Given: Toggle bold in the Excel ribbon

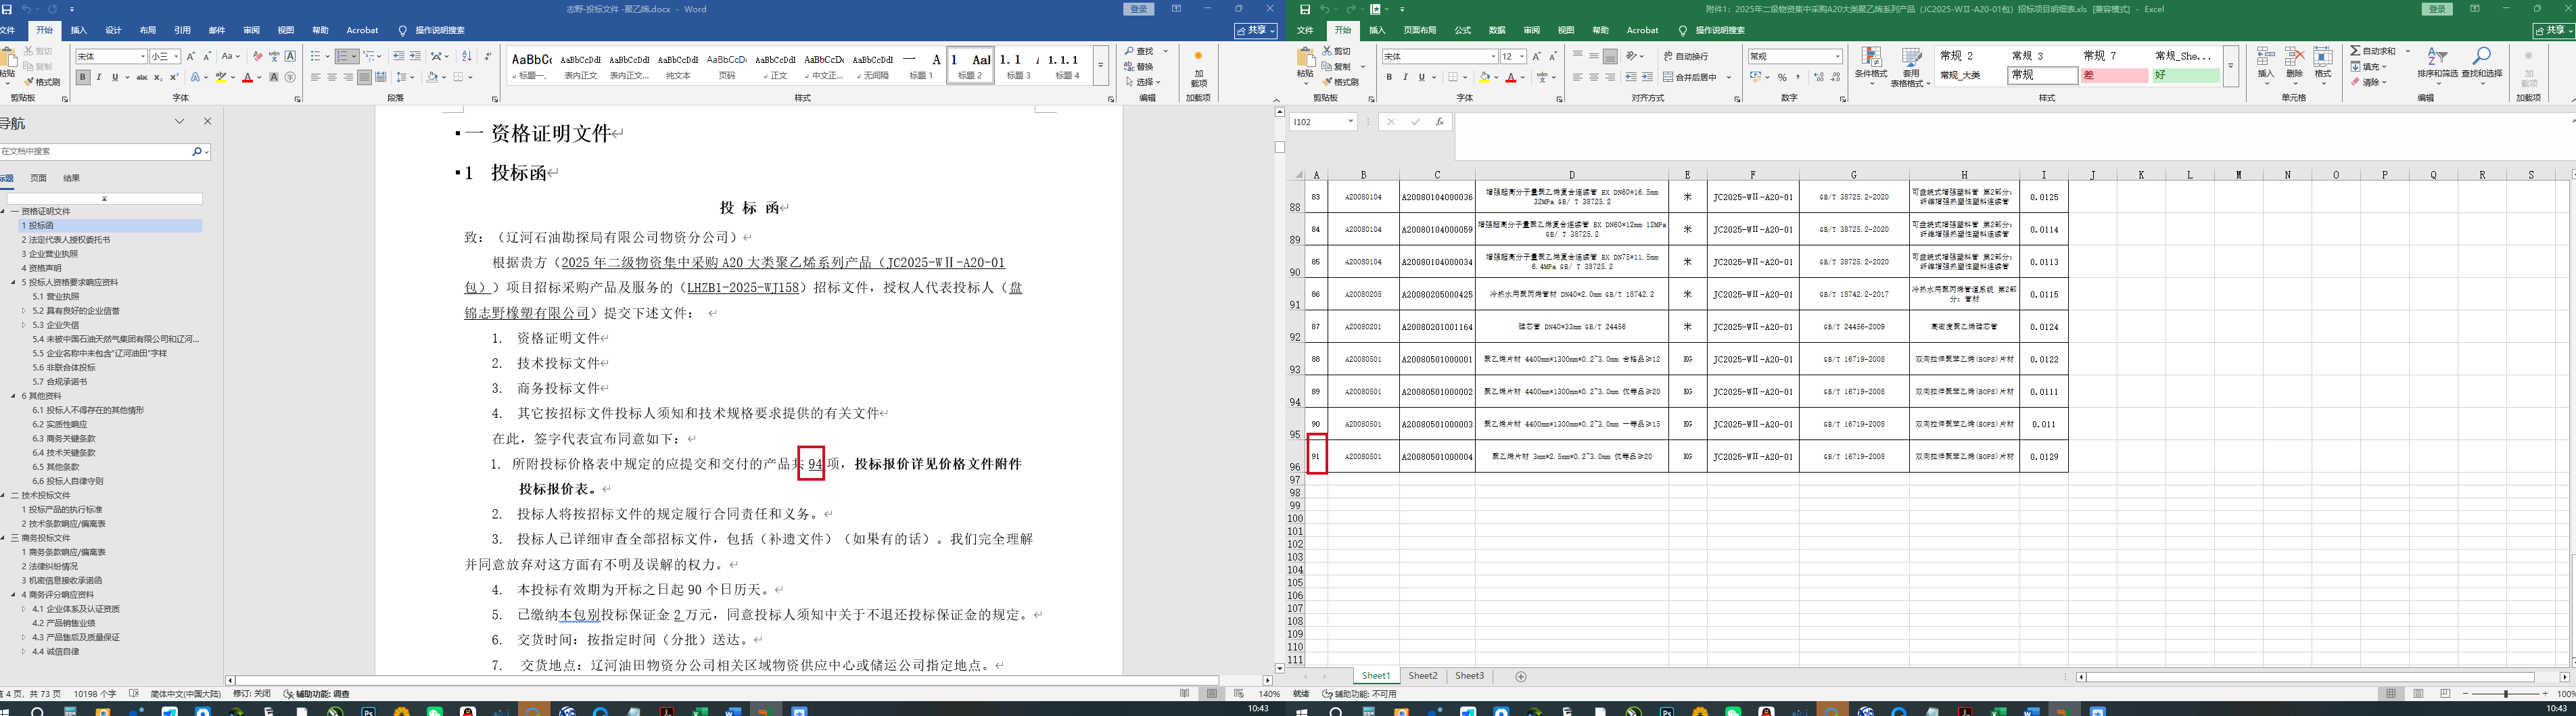Looking at the screenshot, I should point(1390,77).
